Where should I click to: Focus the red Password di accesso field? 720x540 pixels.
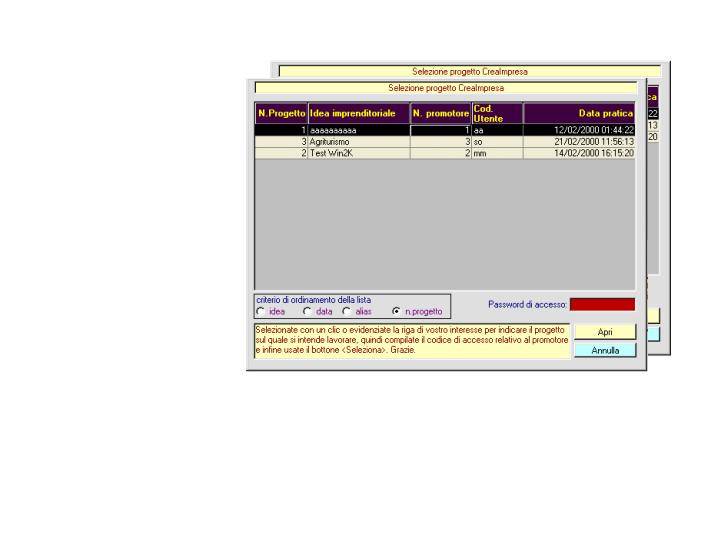pos(602,304)
